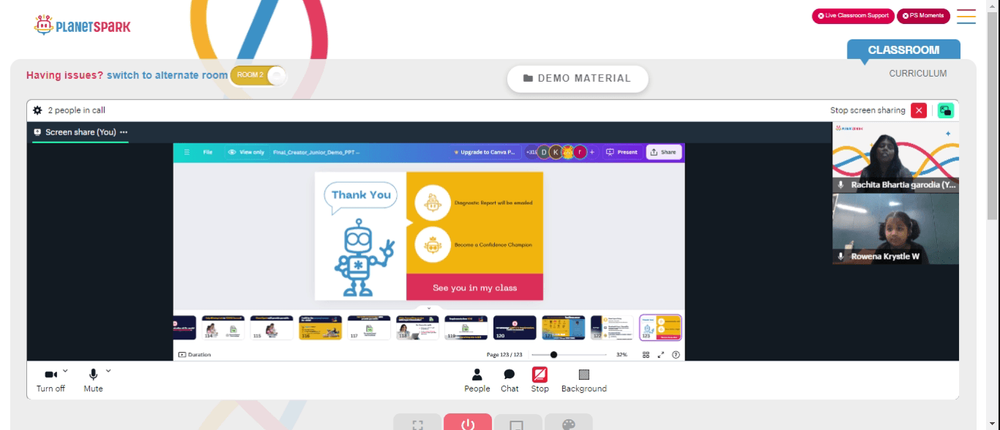Switch to CLASSROOM tab

pos(903,50)
